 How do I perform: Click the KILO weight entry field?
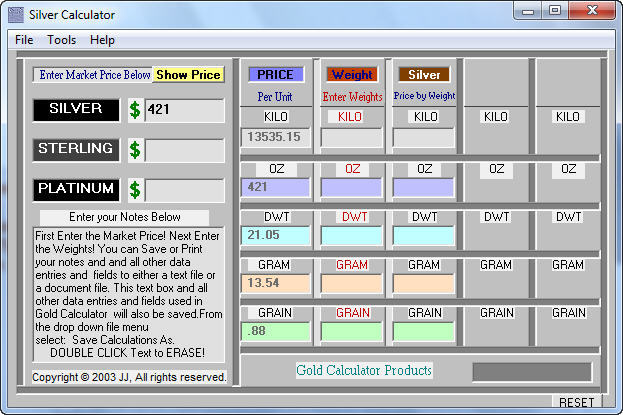[350, 137]
